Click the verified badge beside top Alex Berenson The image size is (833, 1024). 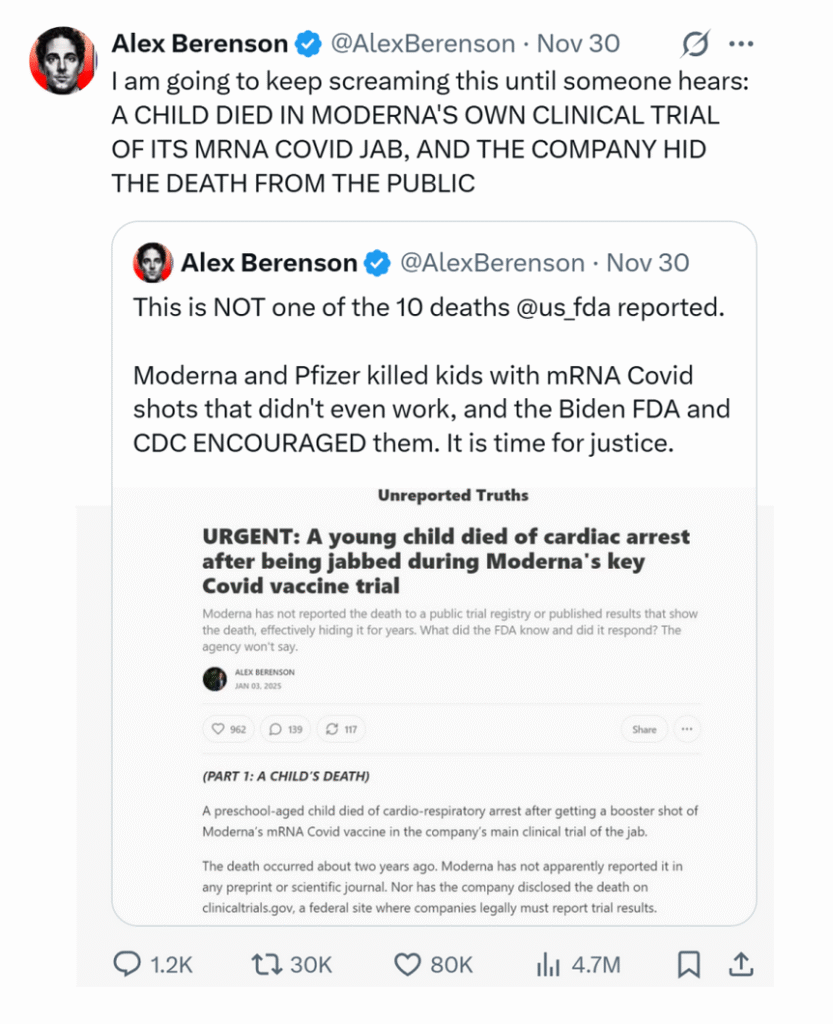[309, 44]
